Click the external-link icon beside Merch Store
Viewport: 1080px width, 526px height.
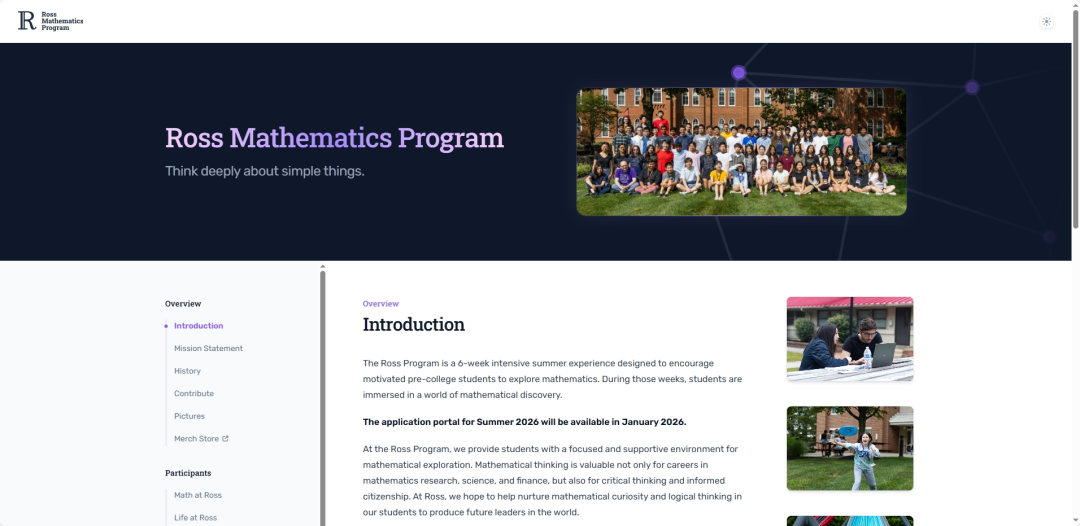[x=225, y=439]
